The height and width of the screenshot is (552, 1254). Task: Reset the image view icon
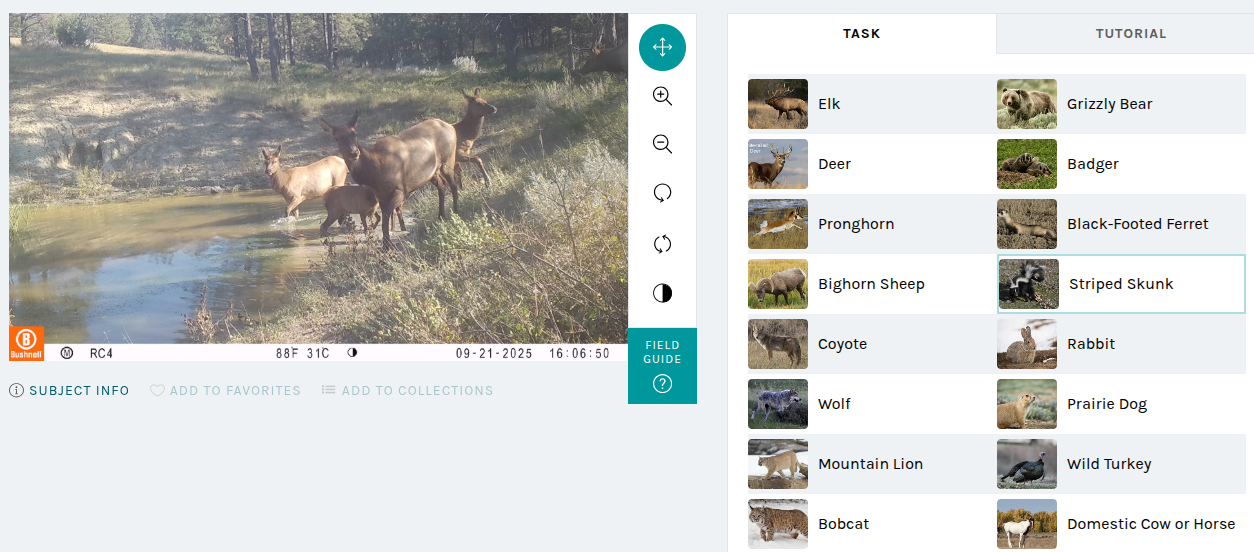(662, 244)
